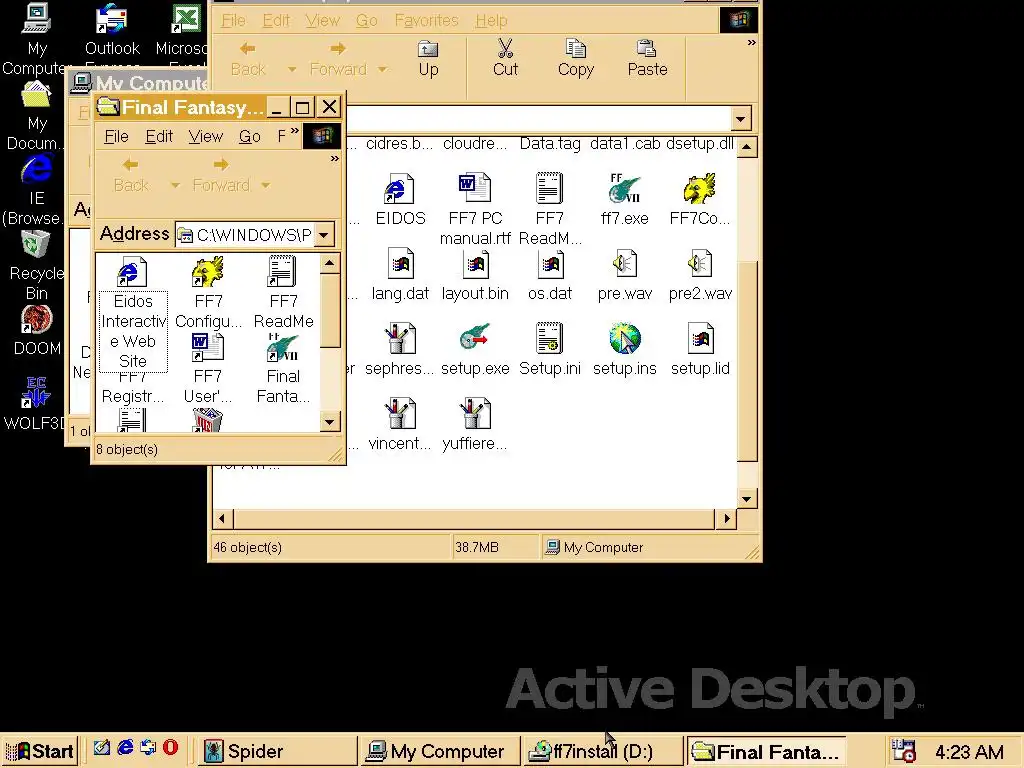Expand Forward history arrow in ff7install window
The image size is (1024, 768).
(383, 69)
